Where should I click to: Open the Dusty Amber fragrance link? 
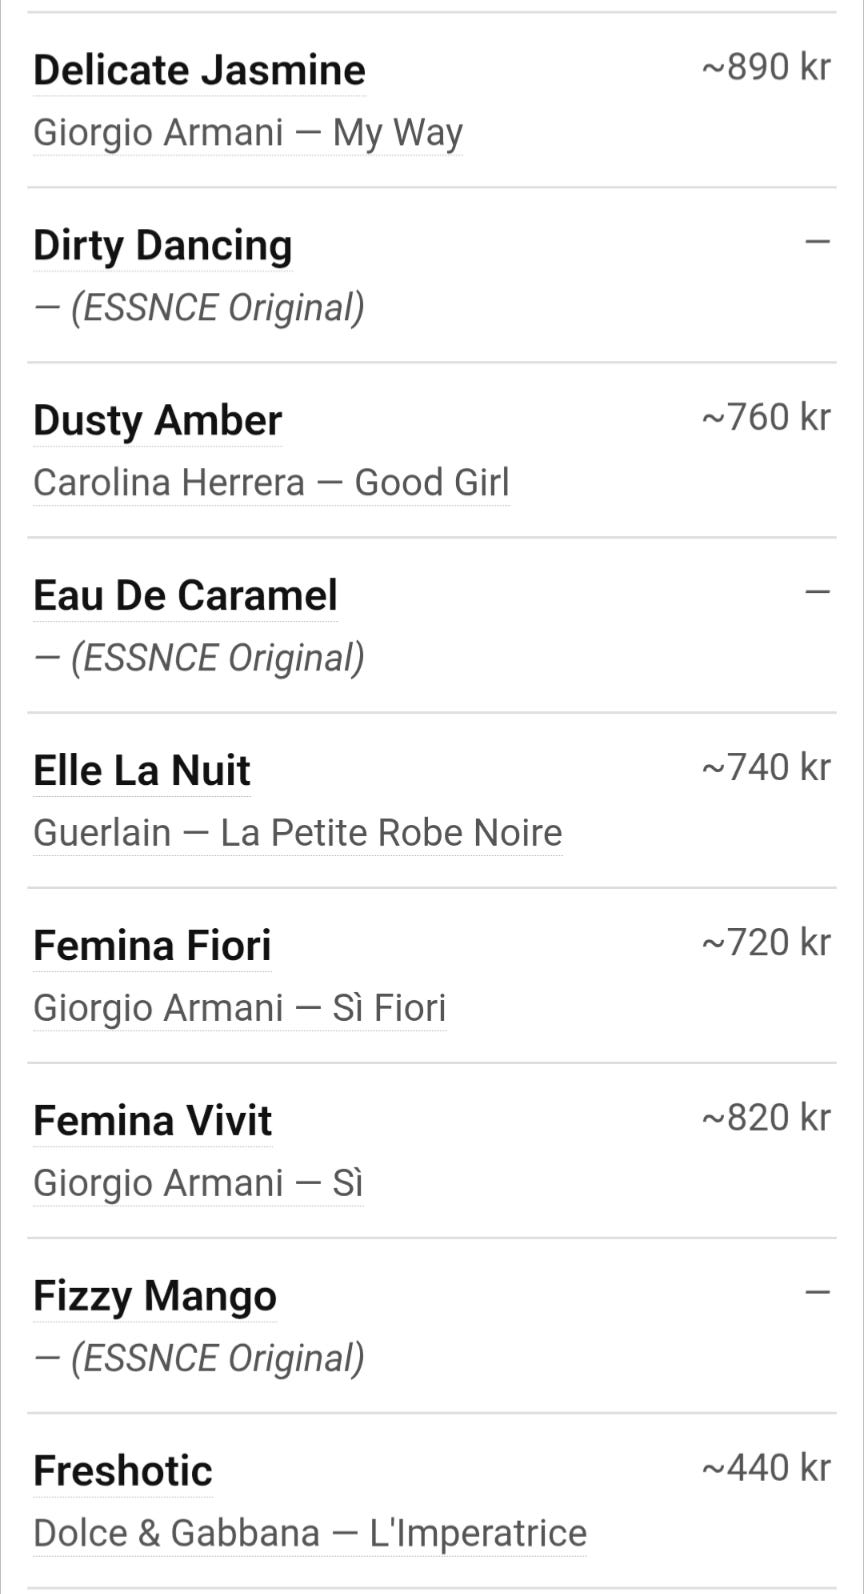coord(157,420)
